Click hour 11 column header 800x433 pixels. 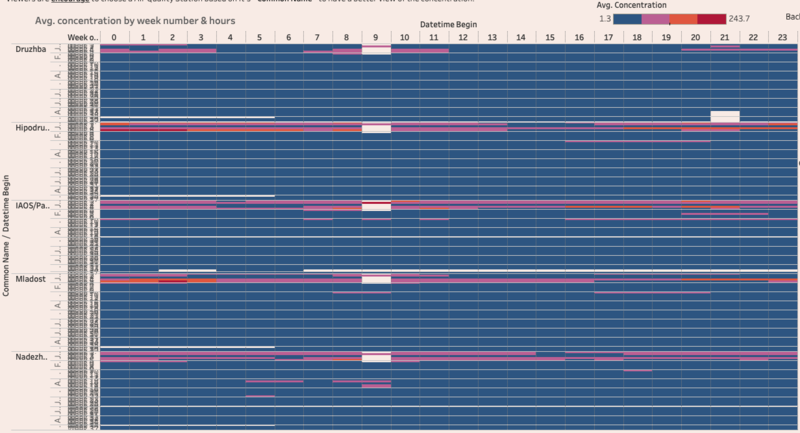pyautogui.click(x=434, y=37)
